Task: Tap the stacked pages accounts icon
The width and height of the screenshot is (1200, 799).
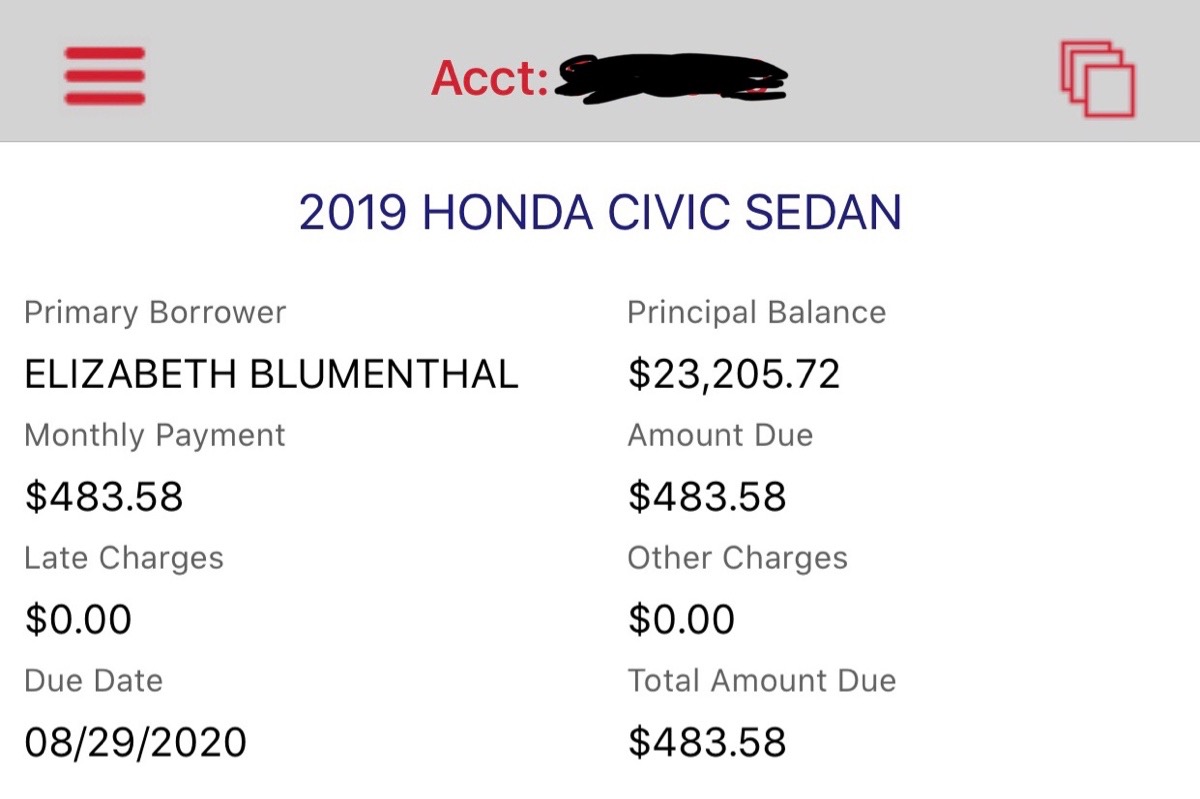Action: (x=1097, y=79)
